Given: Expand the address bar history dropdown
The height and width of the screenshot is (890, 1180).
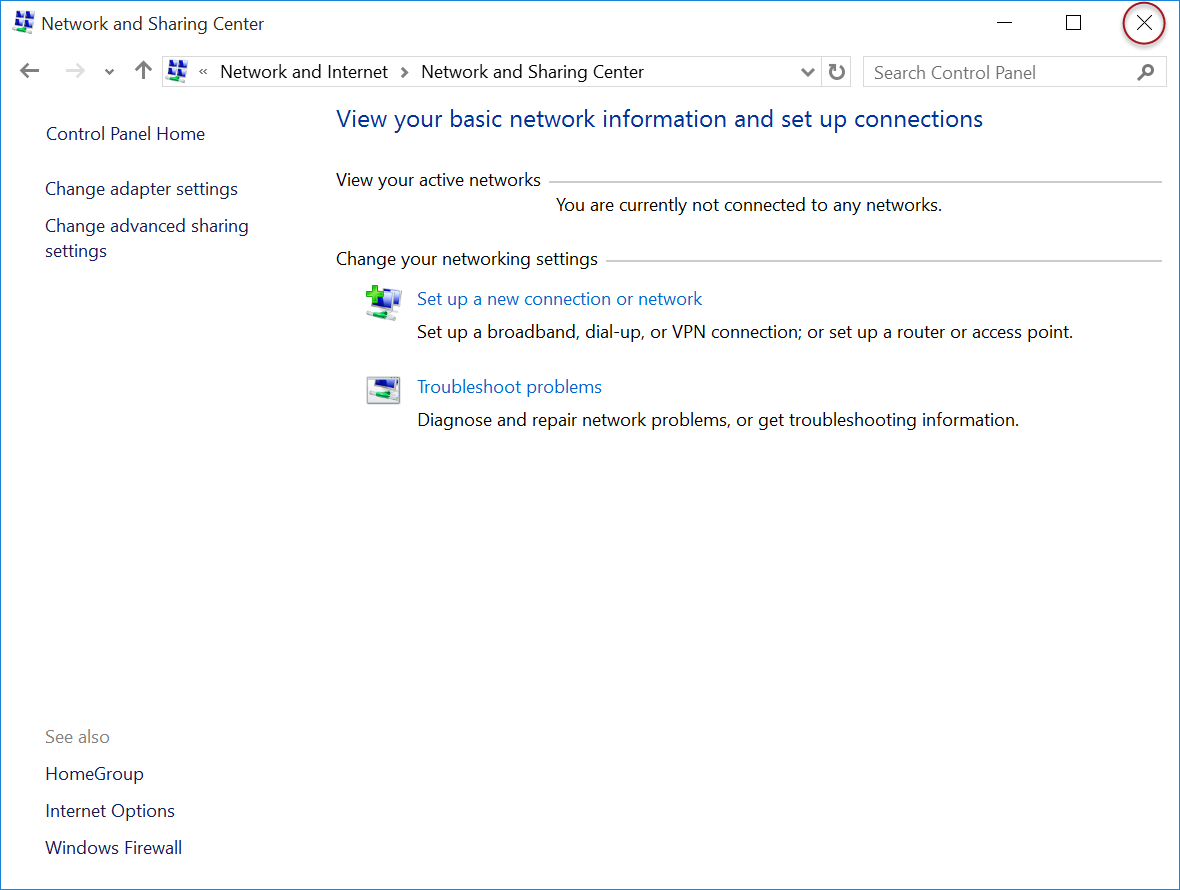Looking at the screenshot, I should click(808, 72).
